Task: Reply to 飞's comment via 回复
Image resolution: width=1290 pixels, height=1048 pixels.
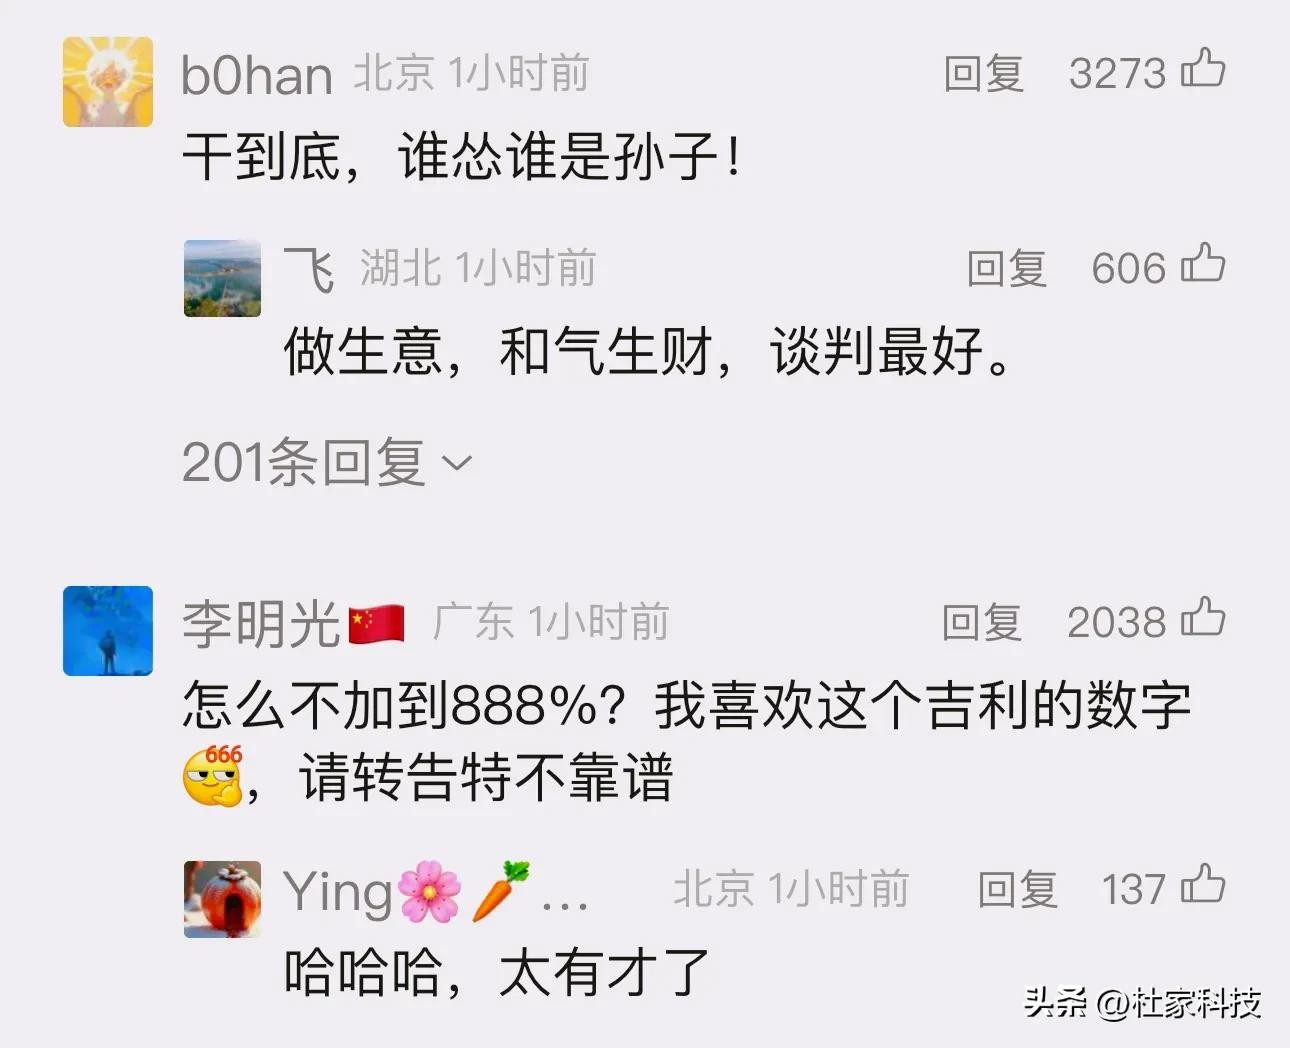Action: tap(1006, 269)
